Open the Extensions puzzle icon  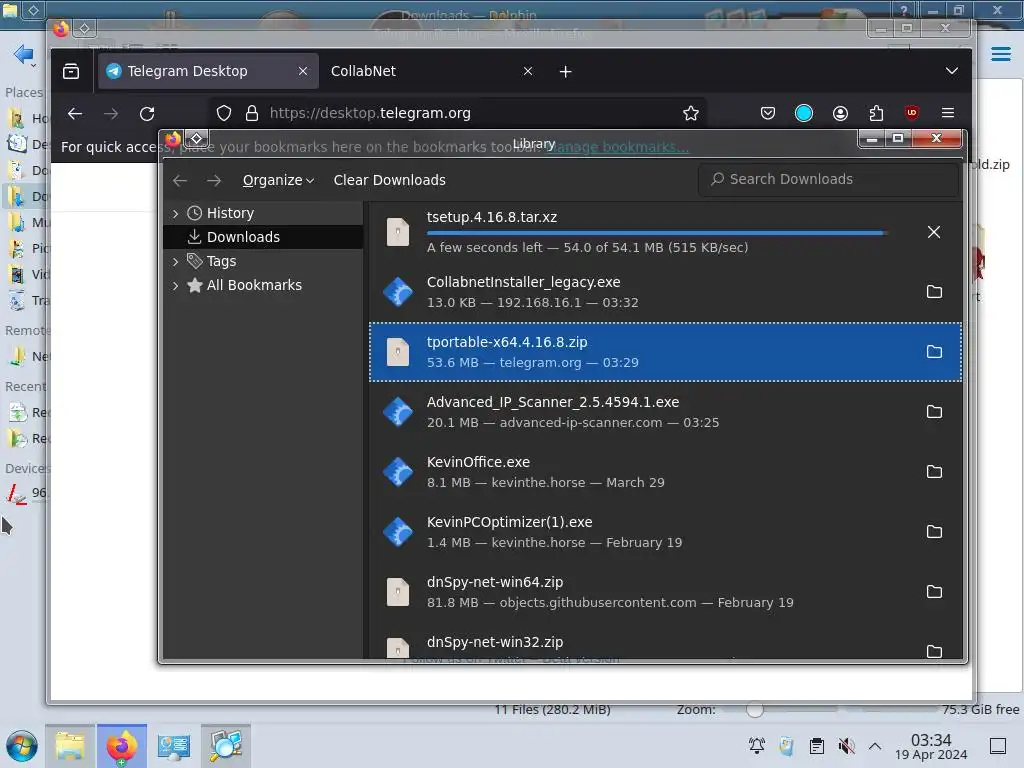coord(876,113)
